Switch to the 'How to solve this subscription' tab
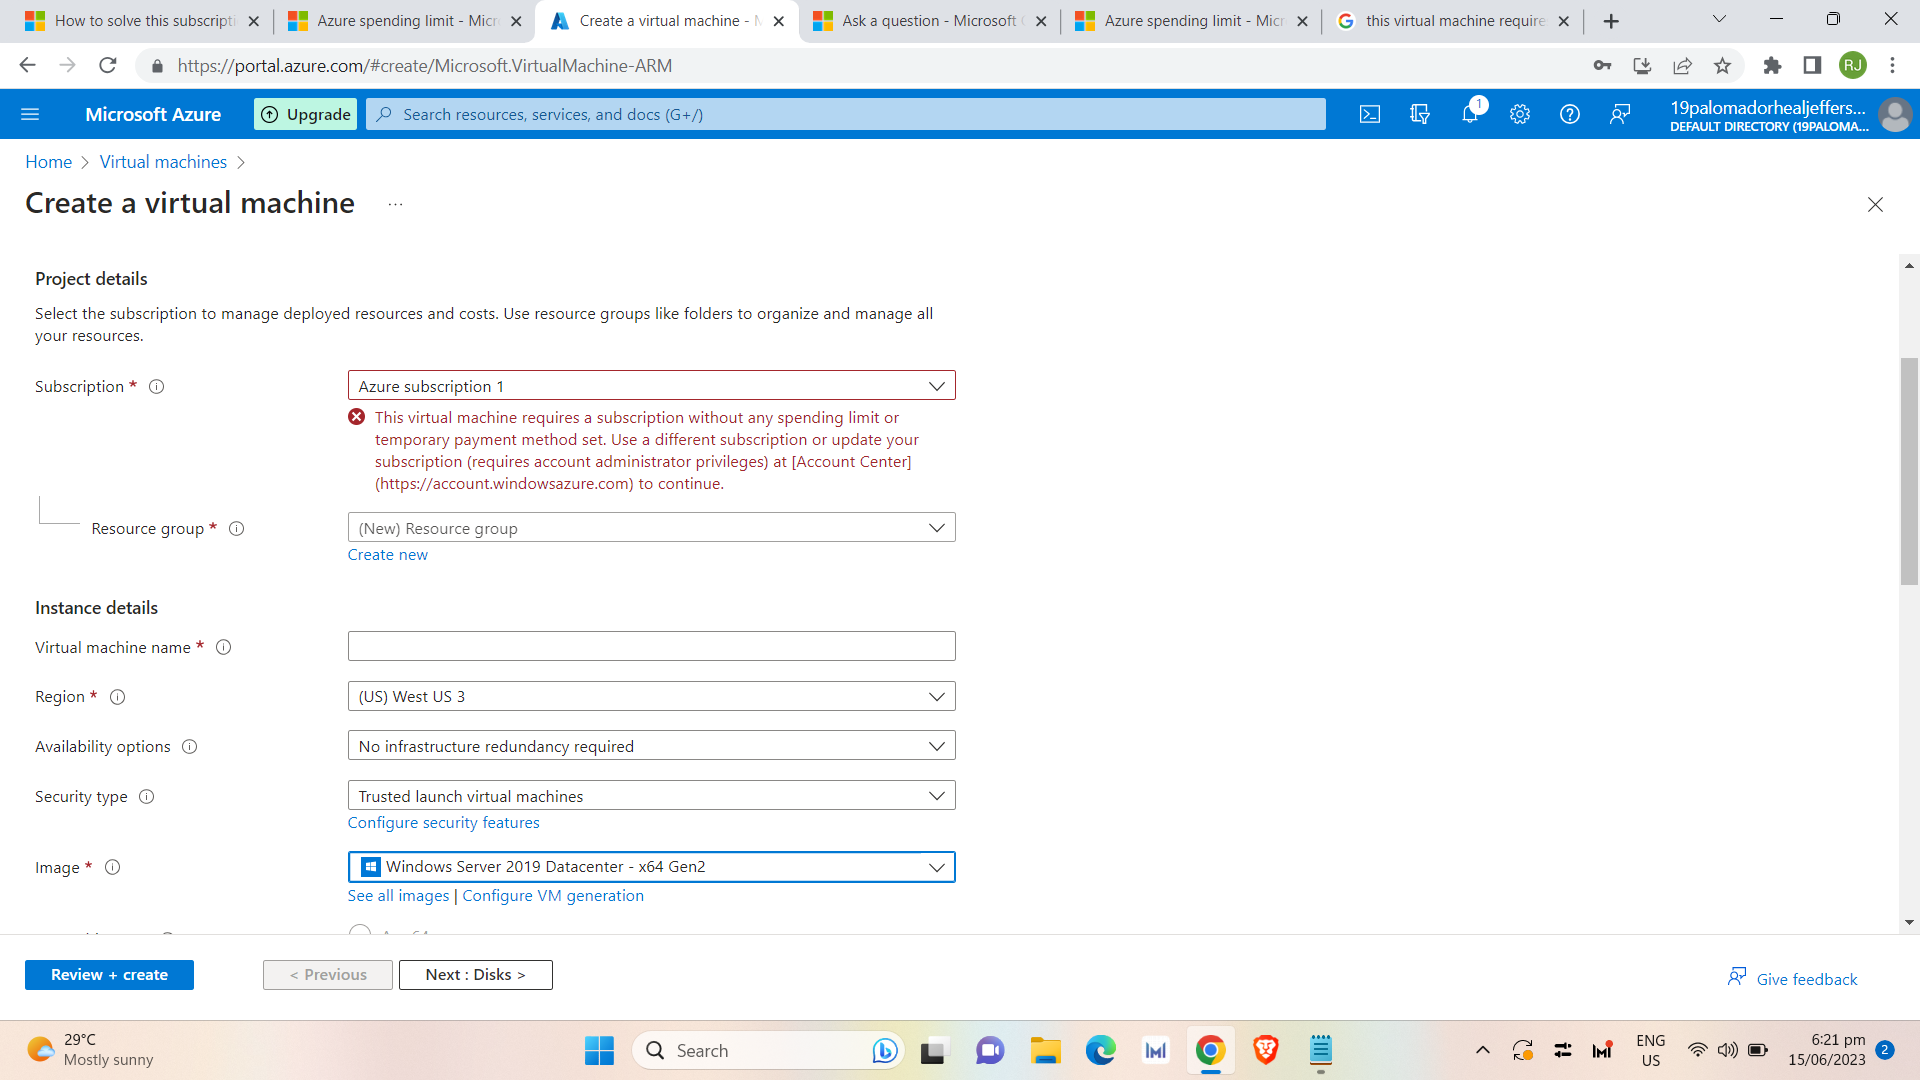The image size is (1920, 1080). 143,21
